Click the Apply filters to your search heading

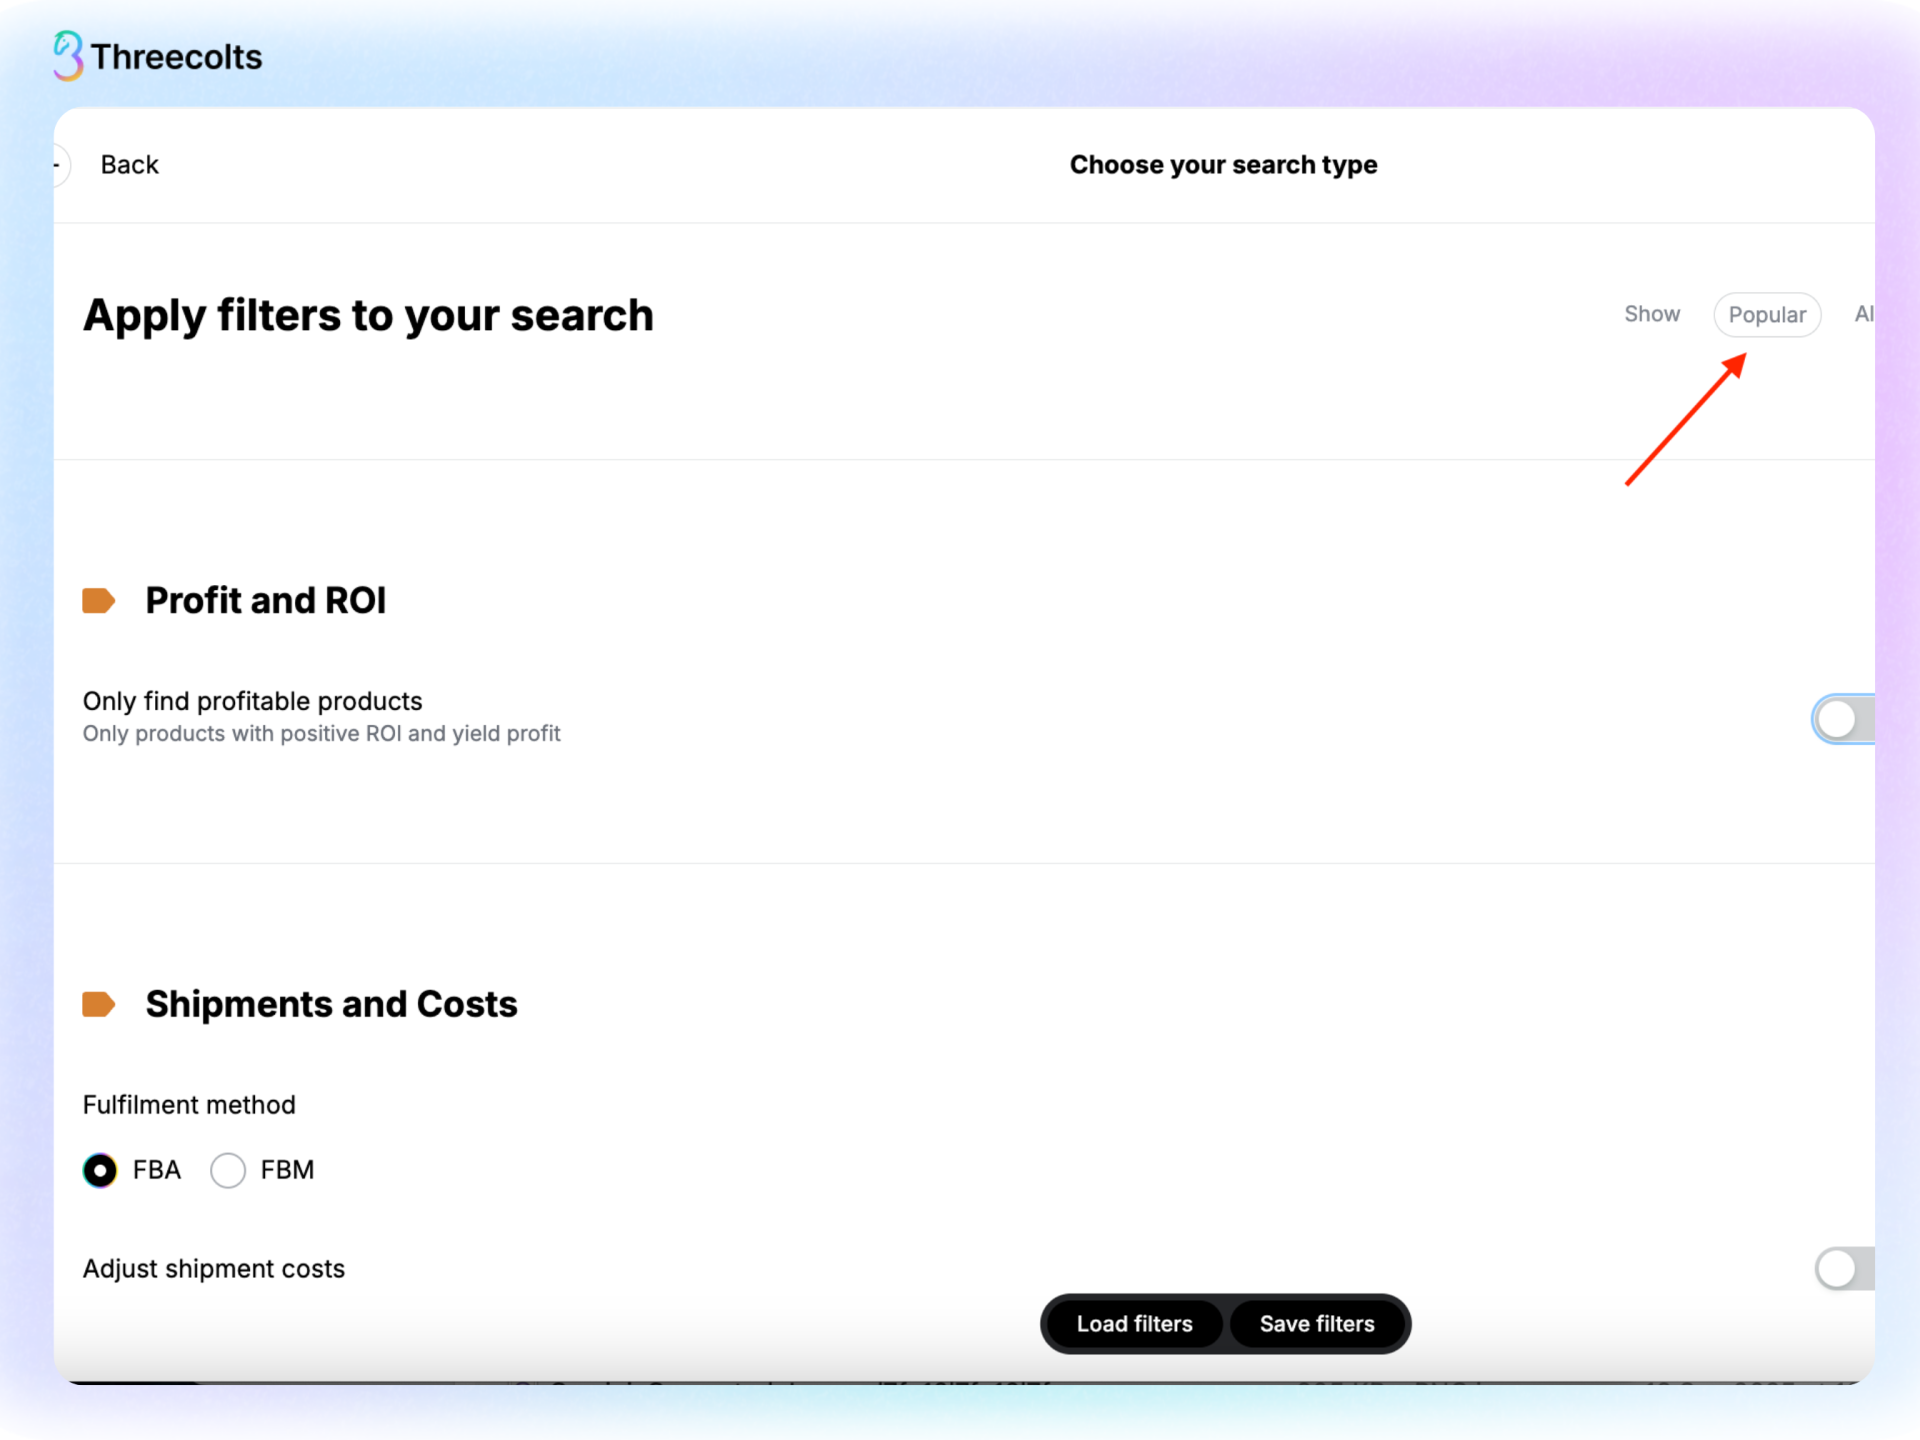[368, 316]
